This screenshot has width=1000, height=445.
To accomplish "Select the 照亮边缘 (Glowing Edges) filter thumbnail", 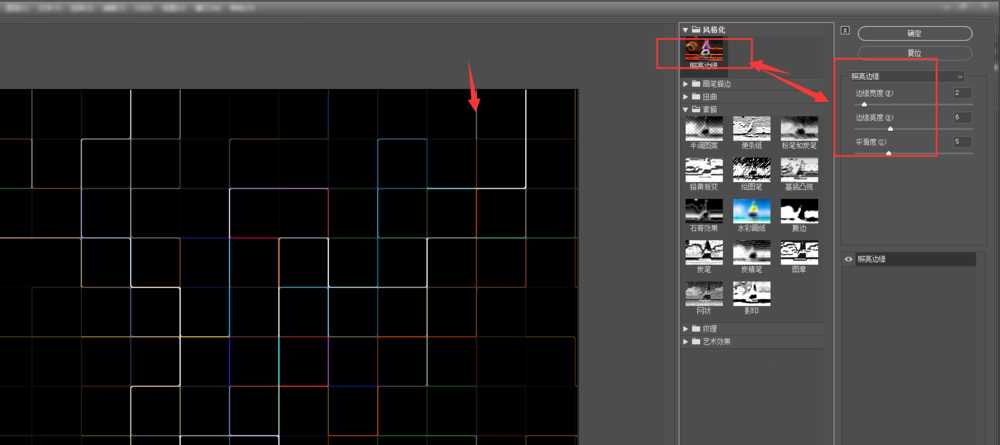I will point(703,52).
